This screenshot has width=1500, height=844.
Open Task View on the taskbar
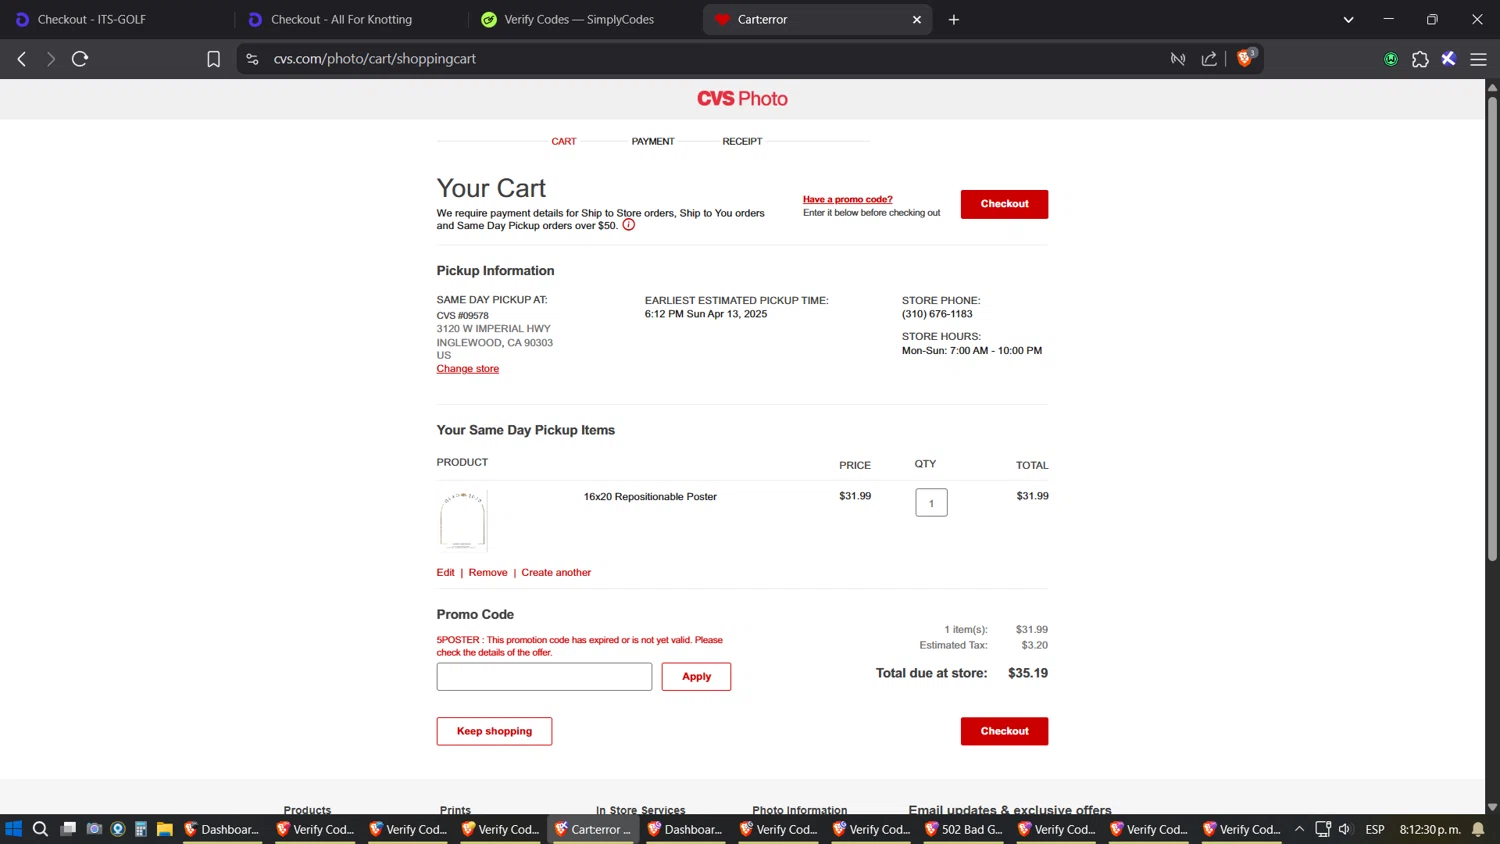[68, 829]
